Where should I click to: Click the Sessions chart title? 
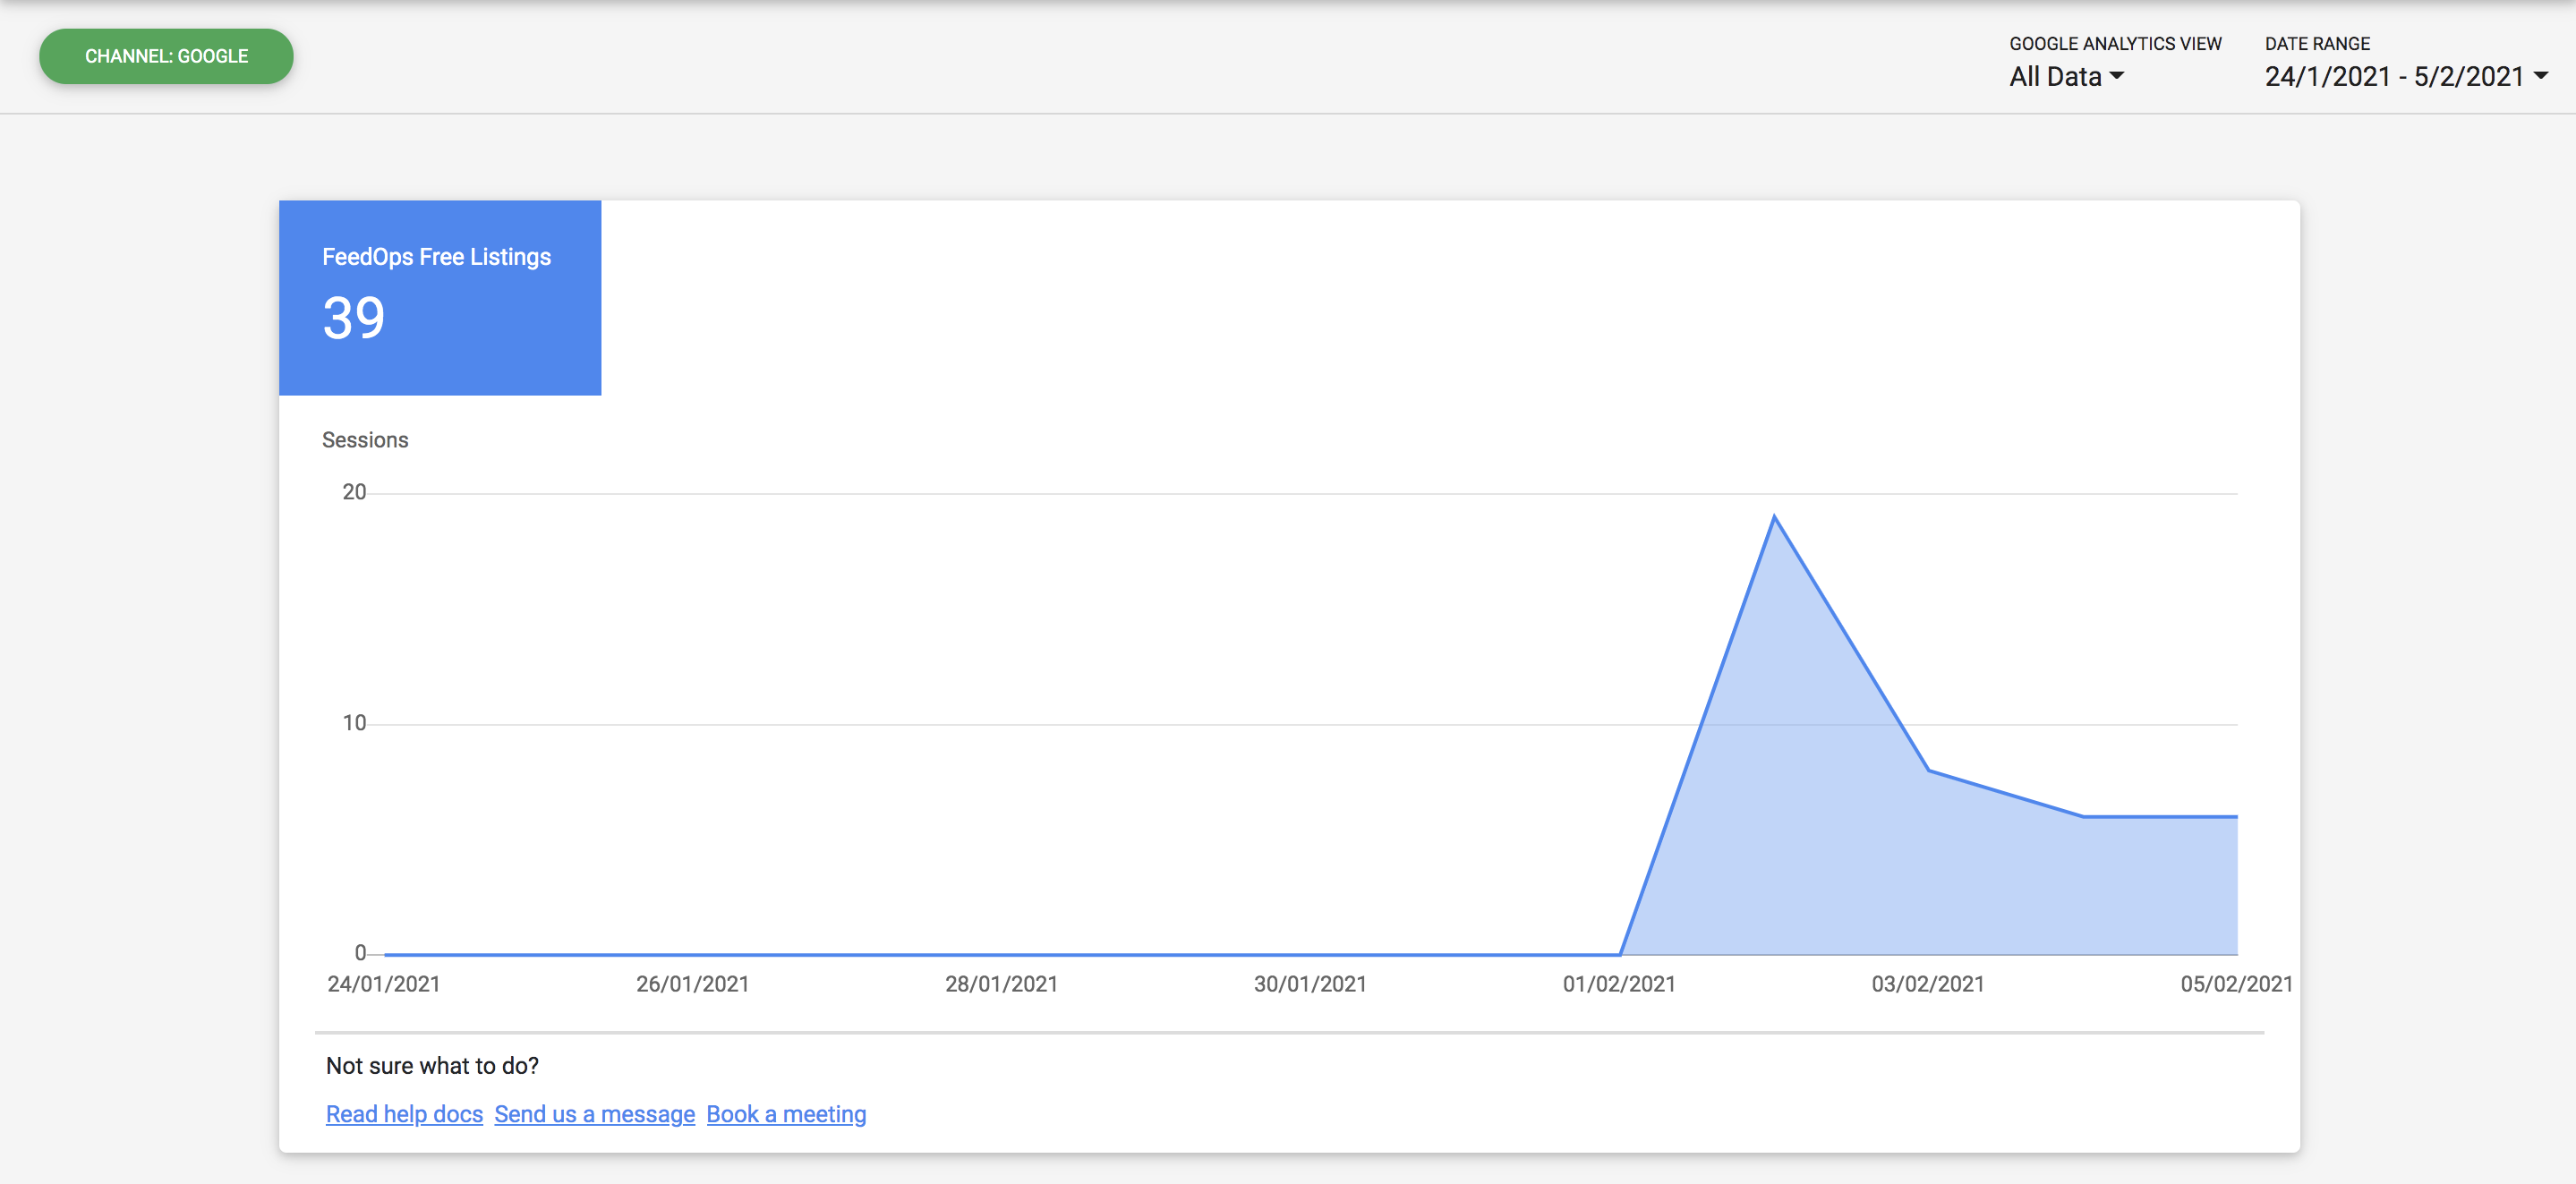pos(365,440)
